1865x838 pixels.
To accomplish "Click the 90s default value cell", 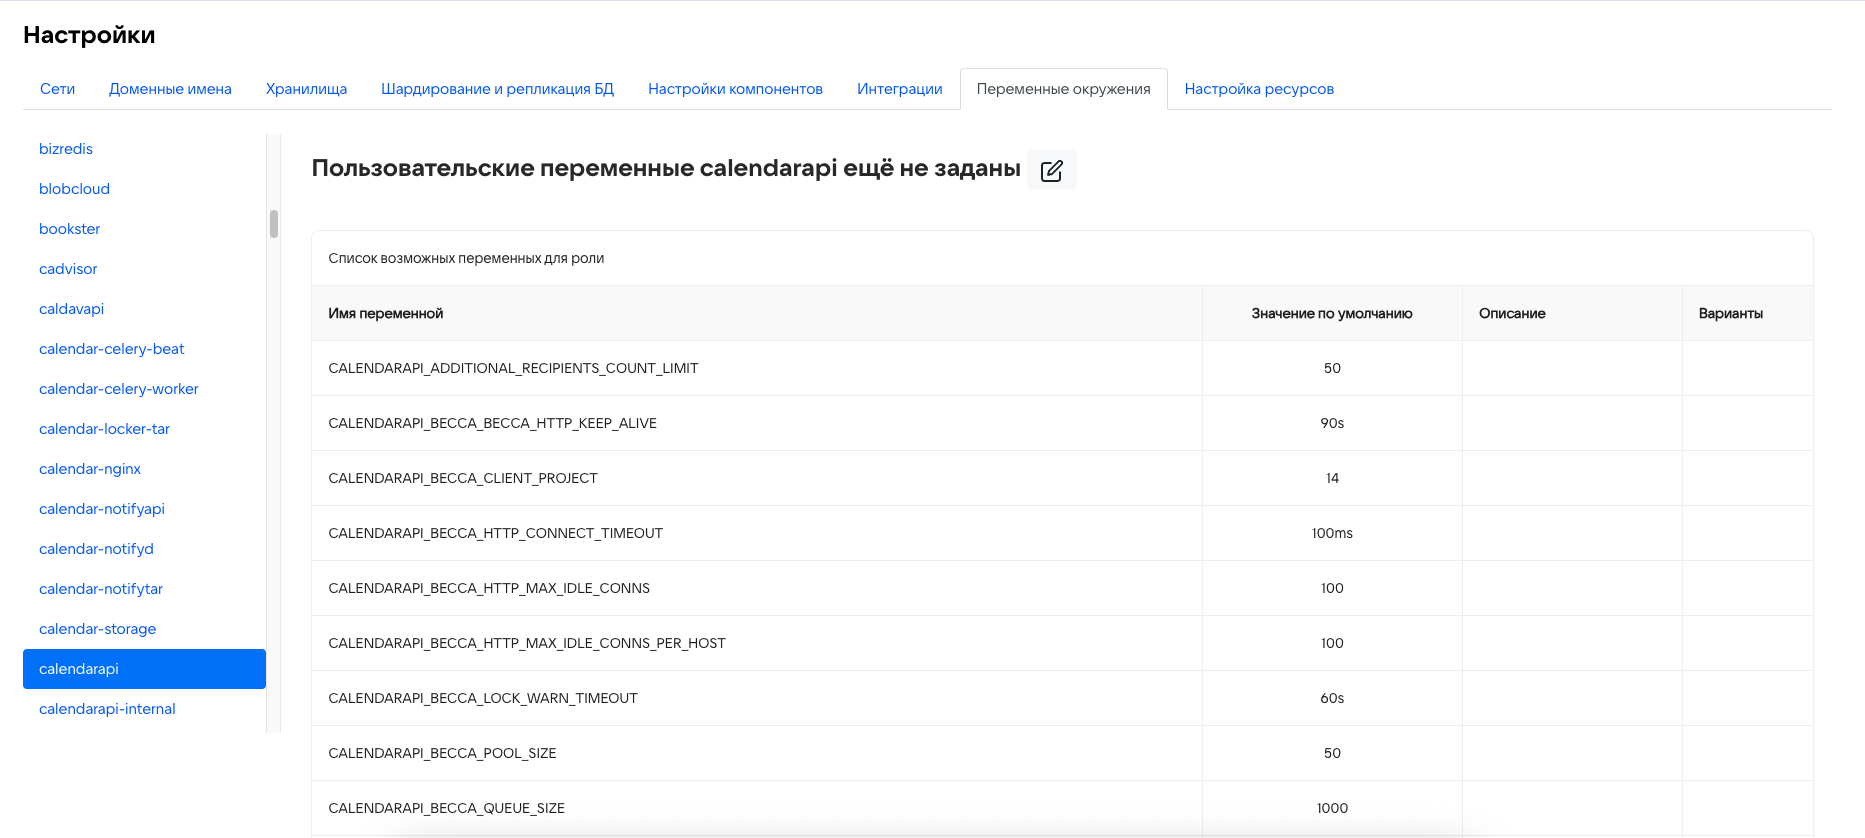I will (x=1332, y=424).
